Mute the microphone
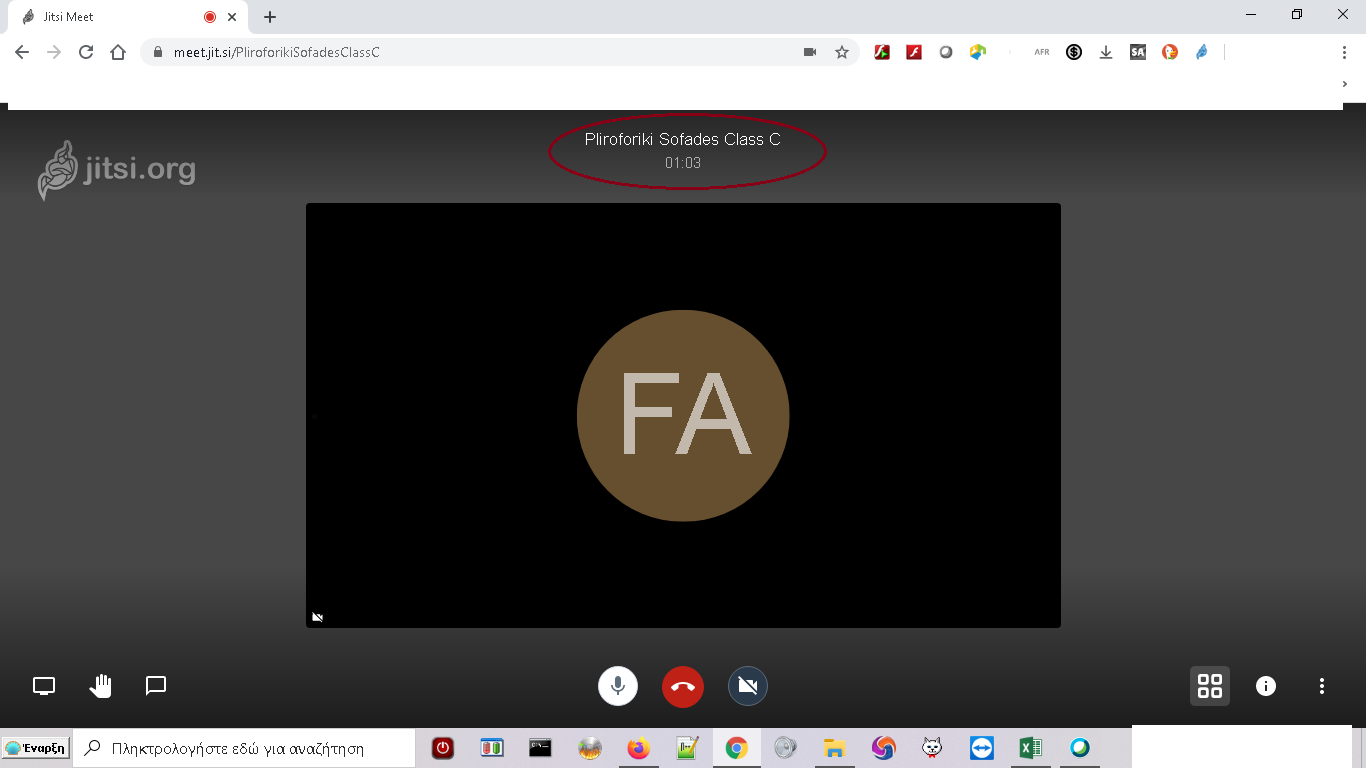The image size is (1366, 768). [x=618, y=686]
